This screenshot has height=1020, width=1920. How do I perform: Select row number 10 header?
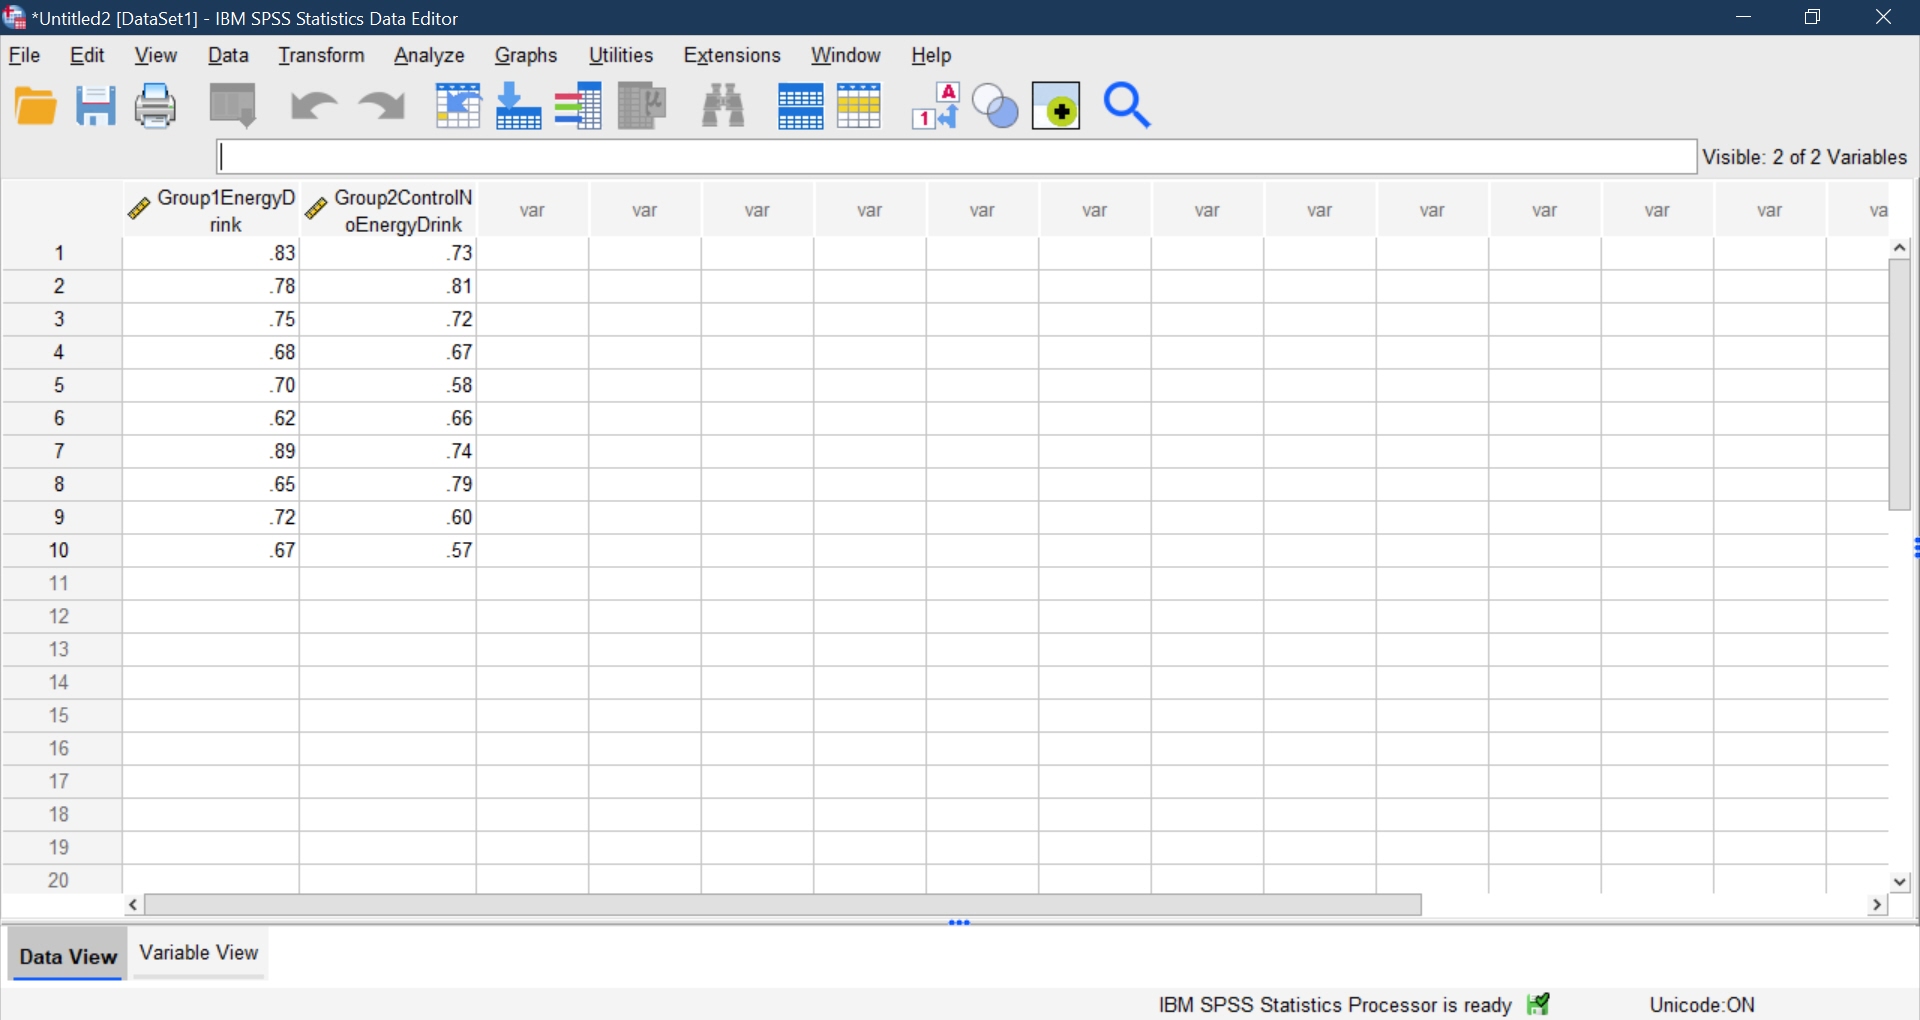[x=60, y=551]
